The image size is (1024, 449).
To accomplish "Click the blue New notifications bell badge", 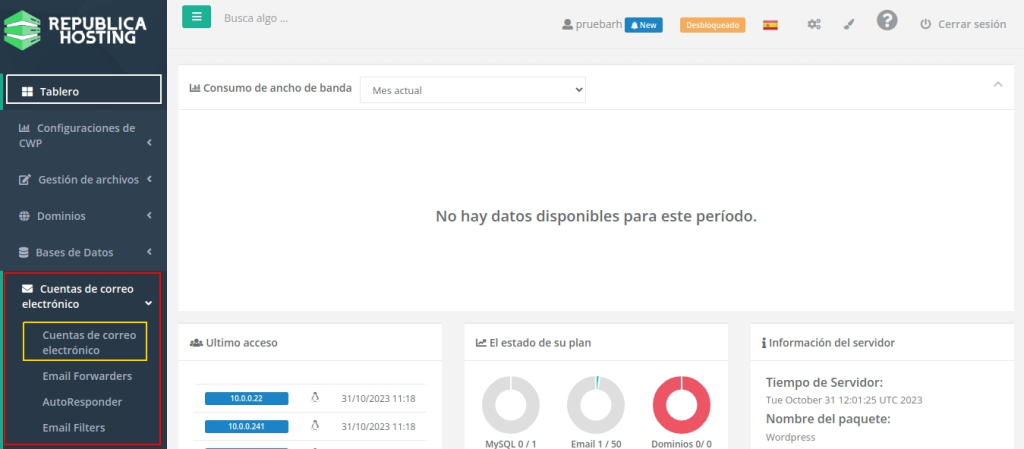I will (x=643, y=25).
